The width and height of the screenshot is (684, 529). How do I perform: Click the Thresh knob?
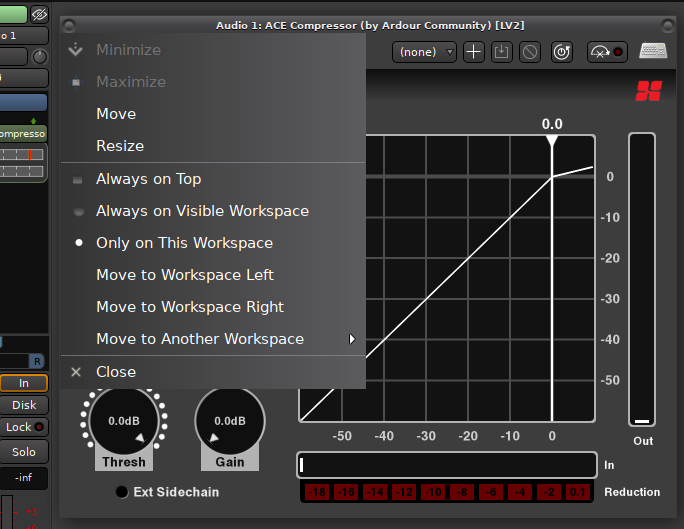click(124, 421)
